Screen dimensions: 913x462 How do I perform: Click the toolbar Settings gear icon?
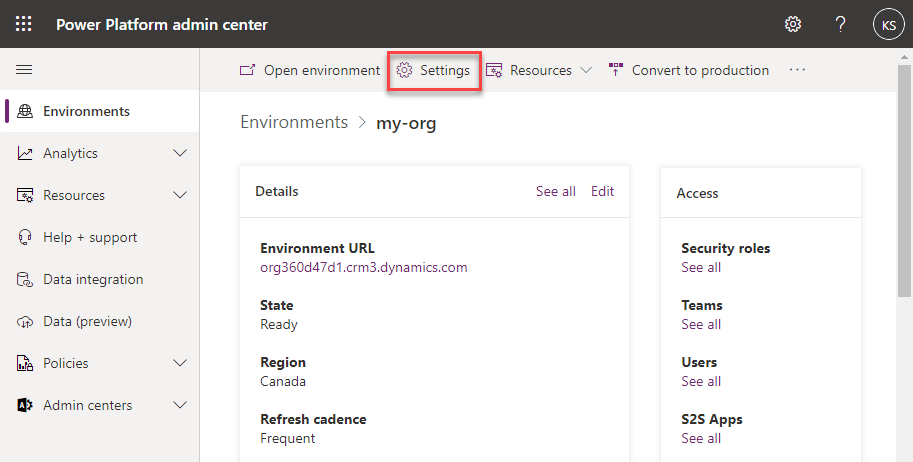point(404,70)
